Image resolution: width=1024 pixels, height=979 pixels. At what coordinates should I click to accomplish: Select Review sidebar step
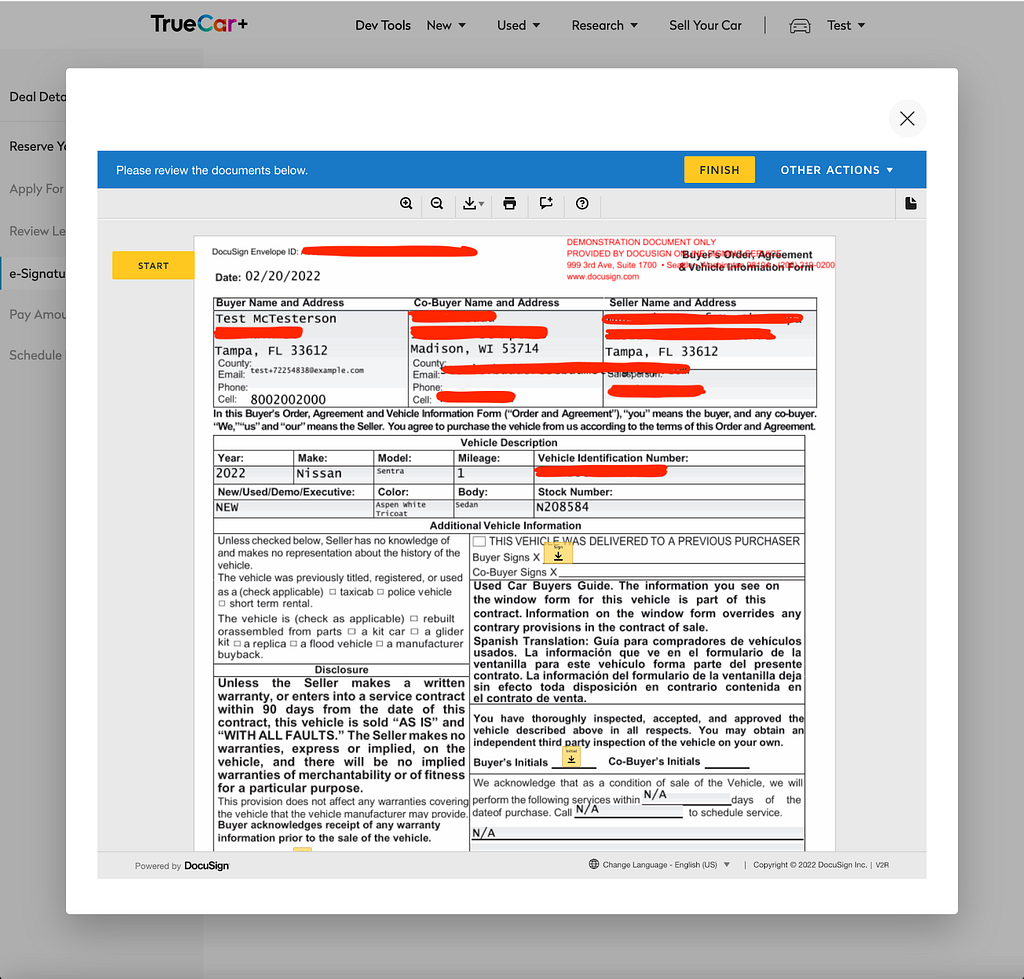tap(37, 231)
